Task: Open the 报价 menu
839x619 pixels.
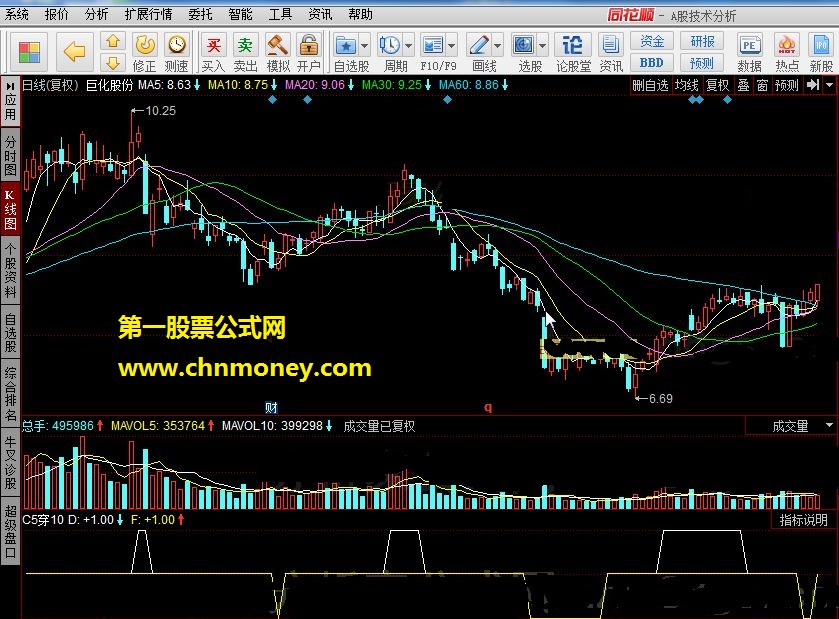Action: coord(57,14)
